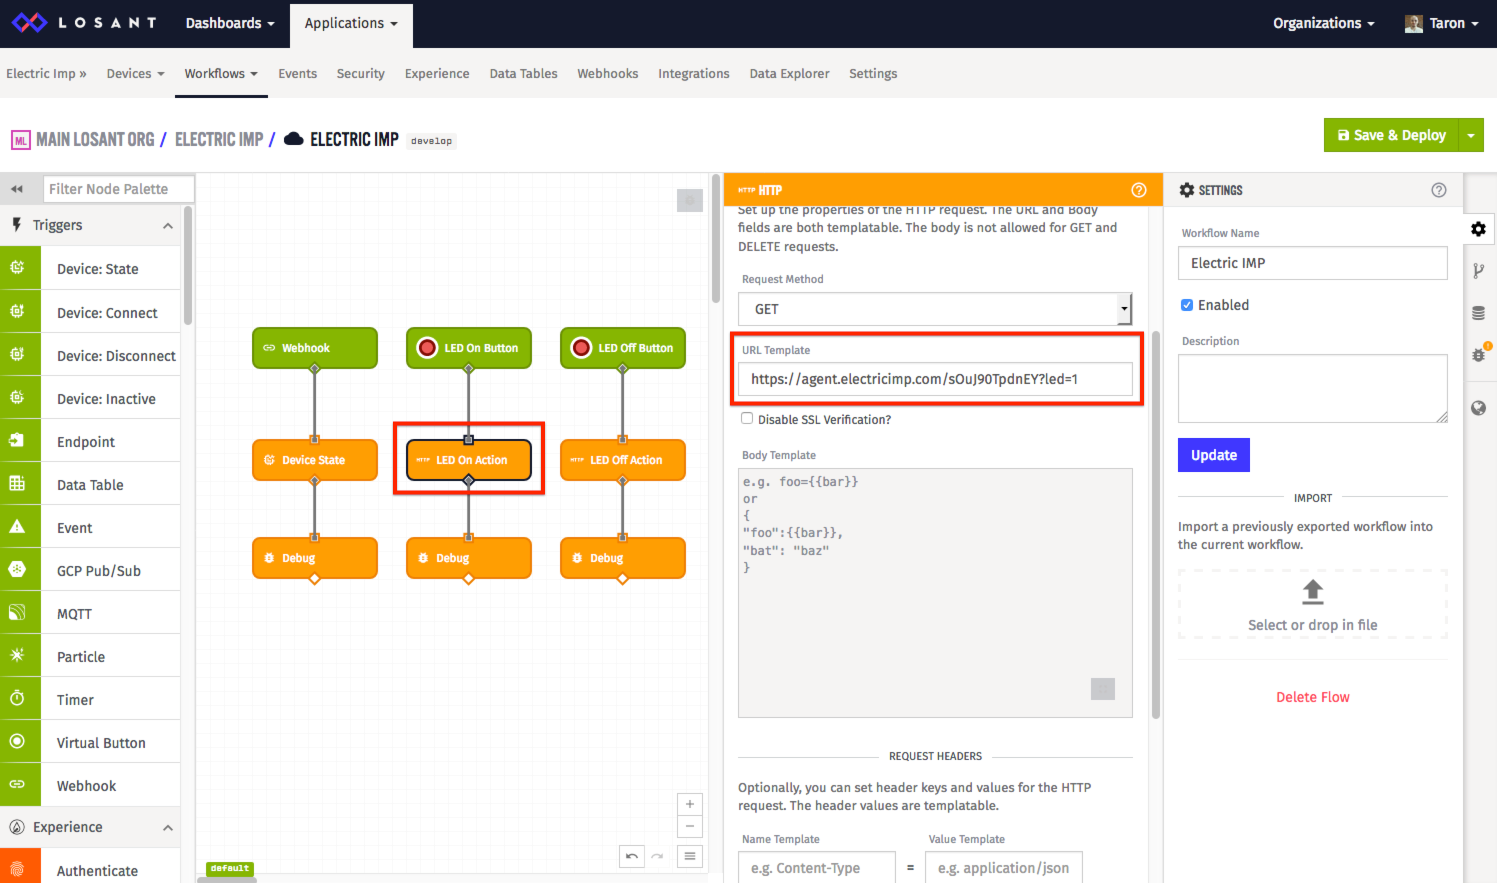
Task: Open the Electric Imp breadcrumb link
Action: (219, 140)
